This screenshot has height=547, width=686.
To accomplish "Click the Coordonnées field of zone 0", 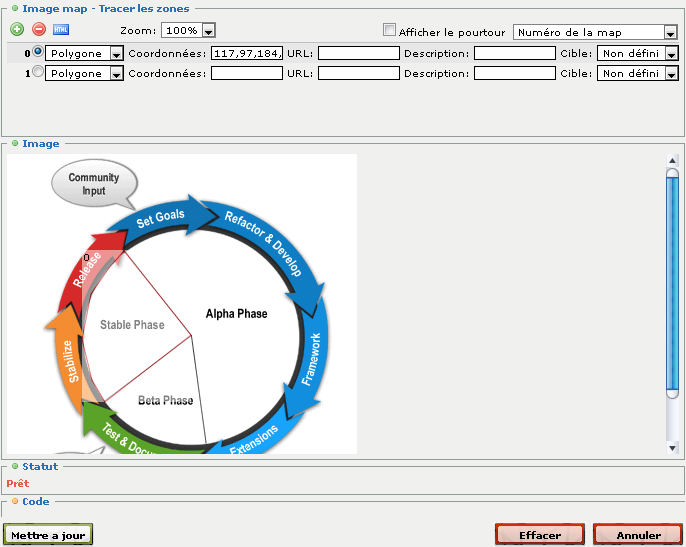I will [x=247, y=53].
